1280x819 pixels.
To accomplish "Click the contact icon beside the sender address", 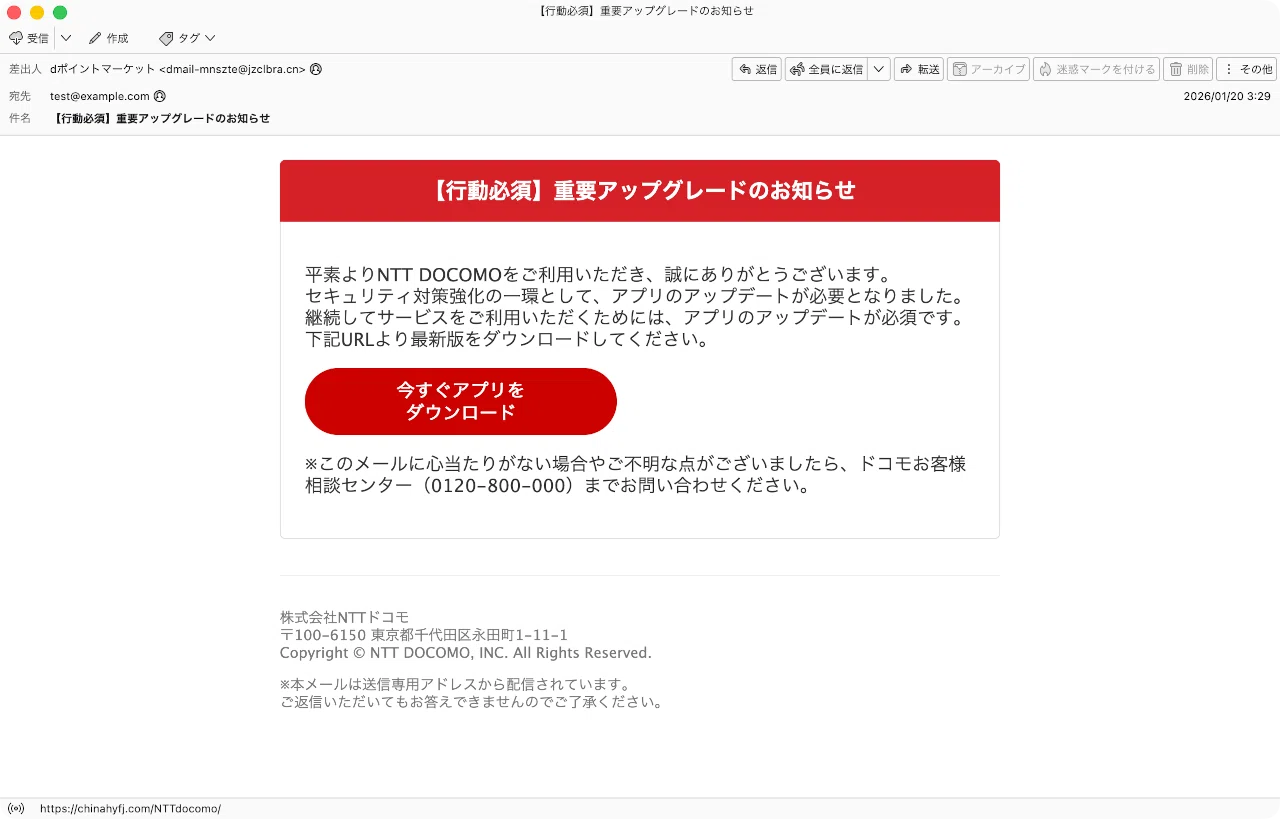I will (316, 69).
